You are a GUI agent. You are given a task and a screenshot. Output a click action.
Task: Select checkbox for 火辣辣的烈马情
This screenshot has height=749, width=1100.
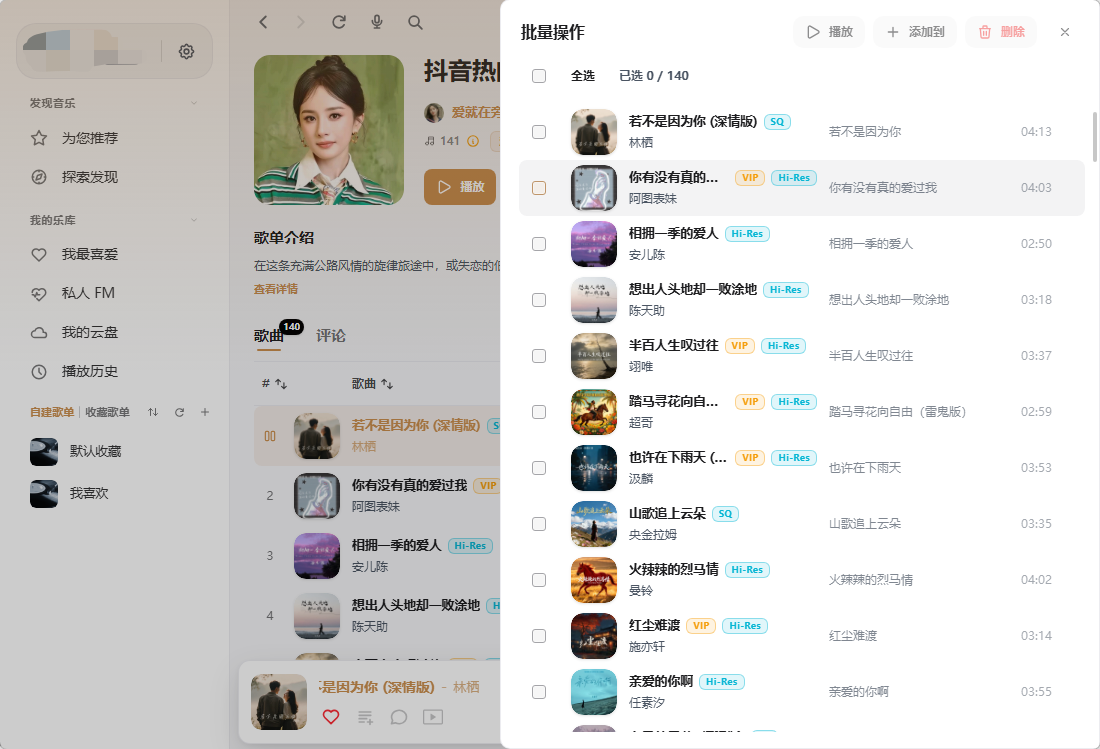click(539, 580)
